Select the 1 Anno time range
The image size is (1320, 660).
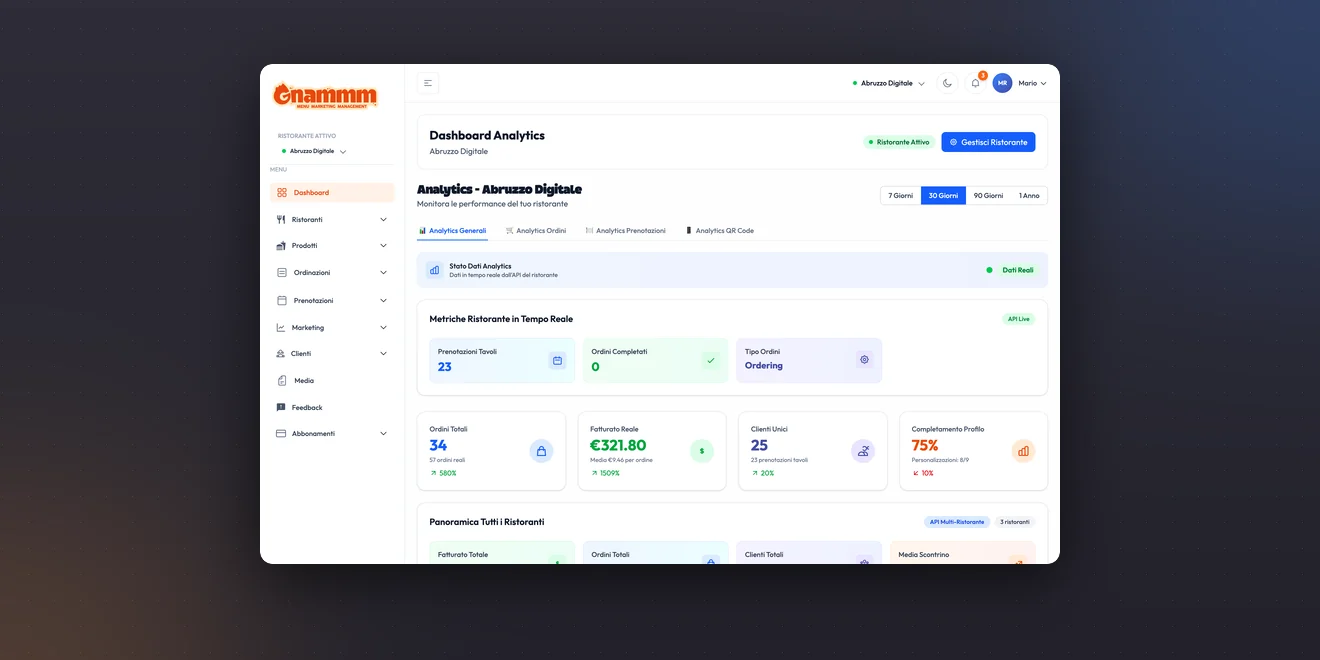(1029, 195)
